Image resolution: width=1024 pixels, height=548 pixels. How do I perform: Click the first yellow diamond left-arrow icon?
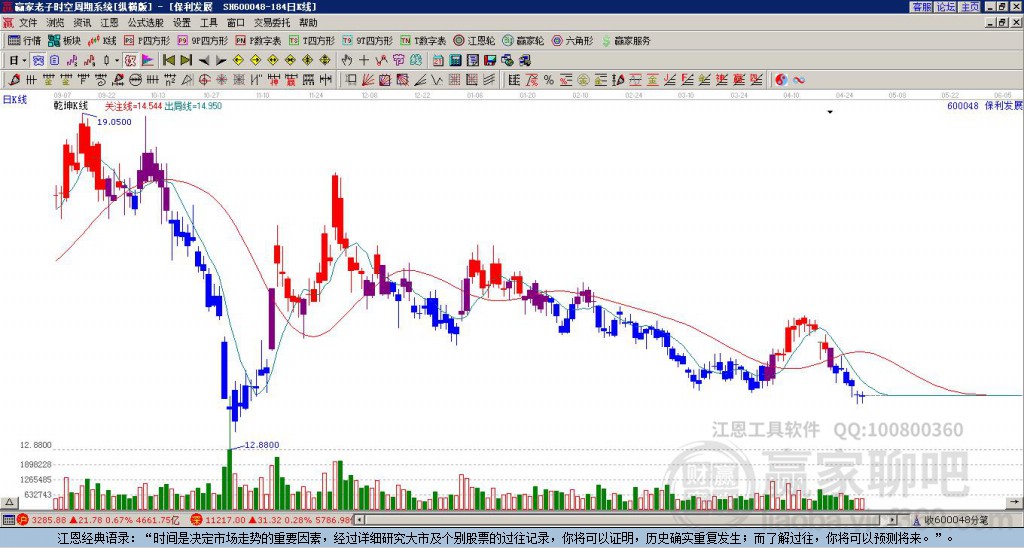pos(238,61)
